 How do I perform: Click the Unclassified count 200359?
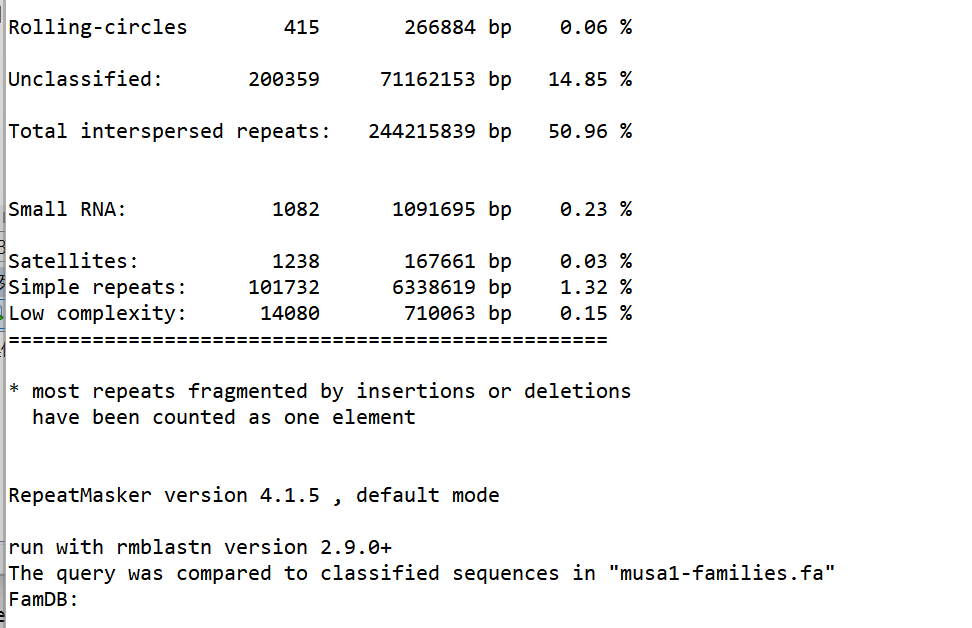coord(284,79)
